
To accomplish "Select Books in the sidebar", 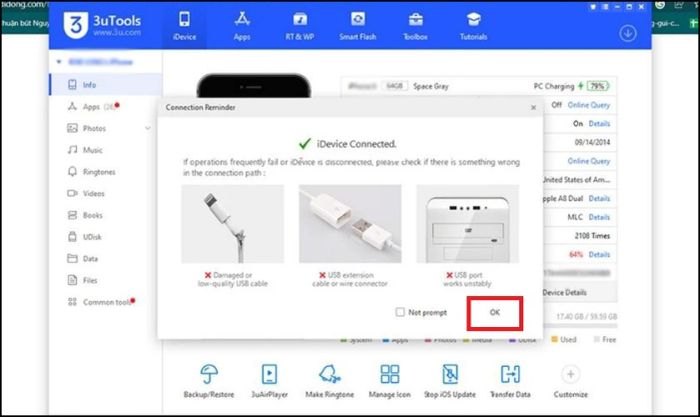I will coord(105,215).
